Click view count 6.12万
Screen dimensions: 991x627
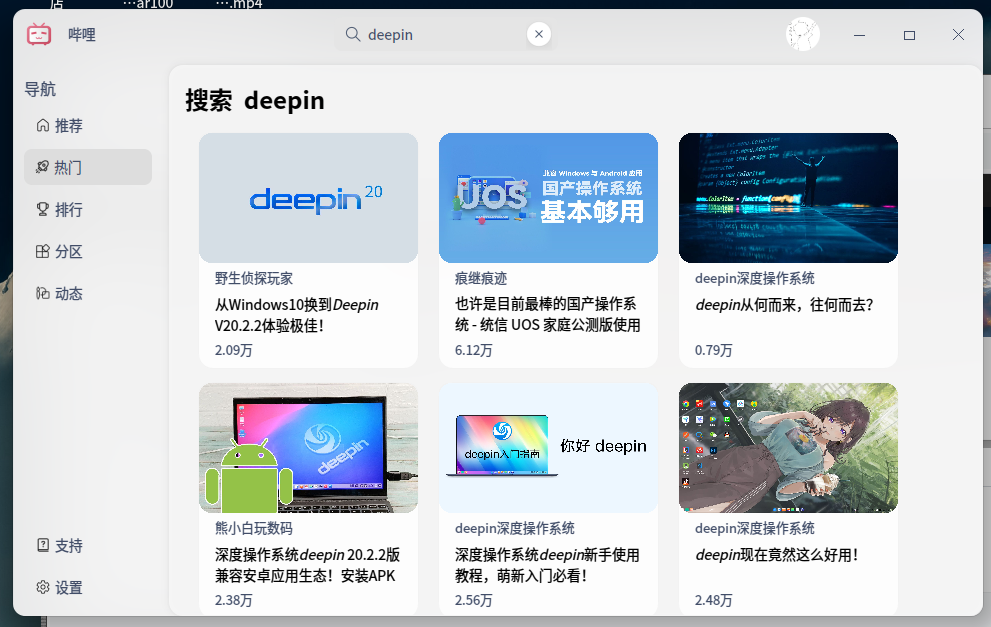473,350
